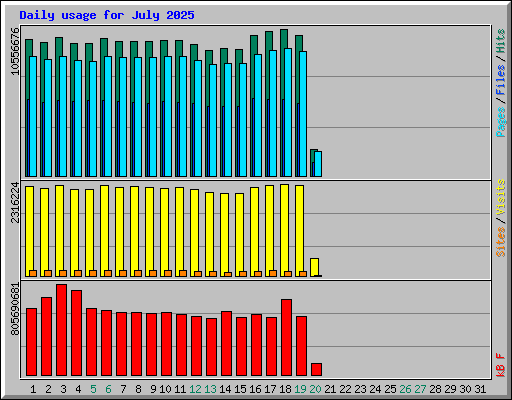Click the orange sites bar for day 10
Viewport: 512px width, 400px height.
click(168, 273)
